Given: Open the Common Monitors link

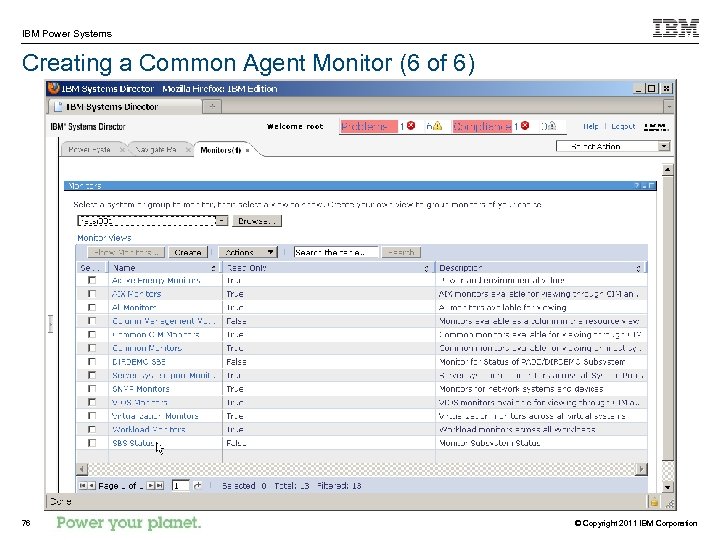Looking at the screenshot, I should (147, 348).
